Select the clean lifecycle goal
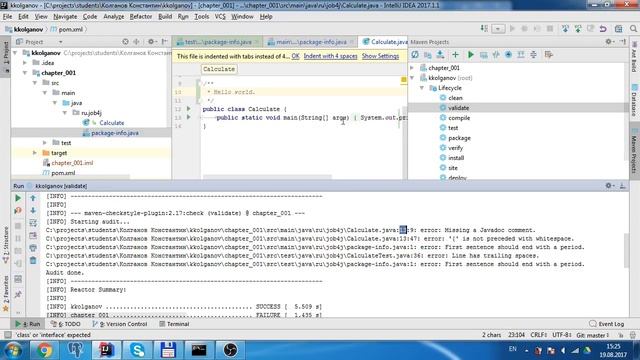This screenshot has width=640, height=360. click(x=455, y=98)
